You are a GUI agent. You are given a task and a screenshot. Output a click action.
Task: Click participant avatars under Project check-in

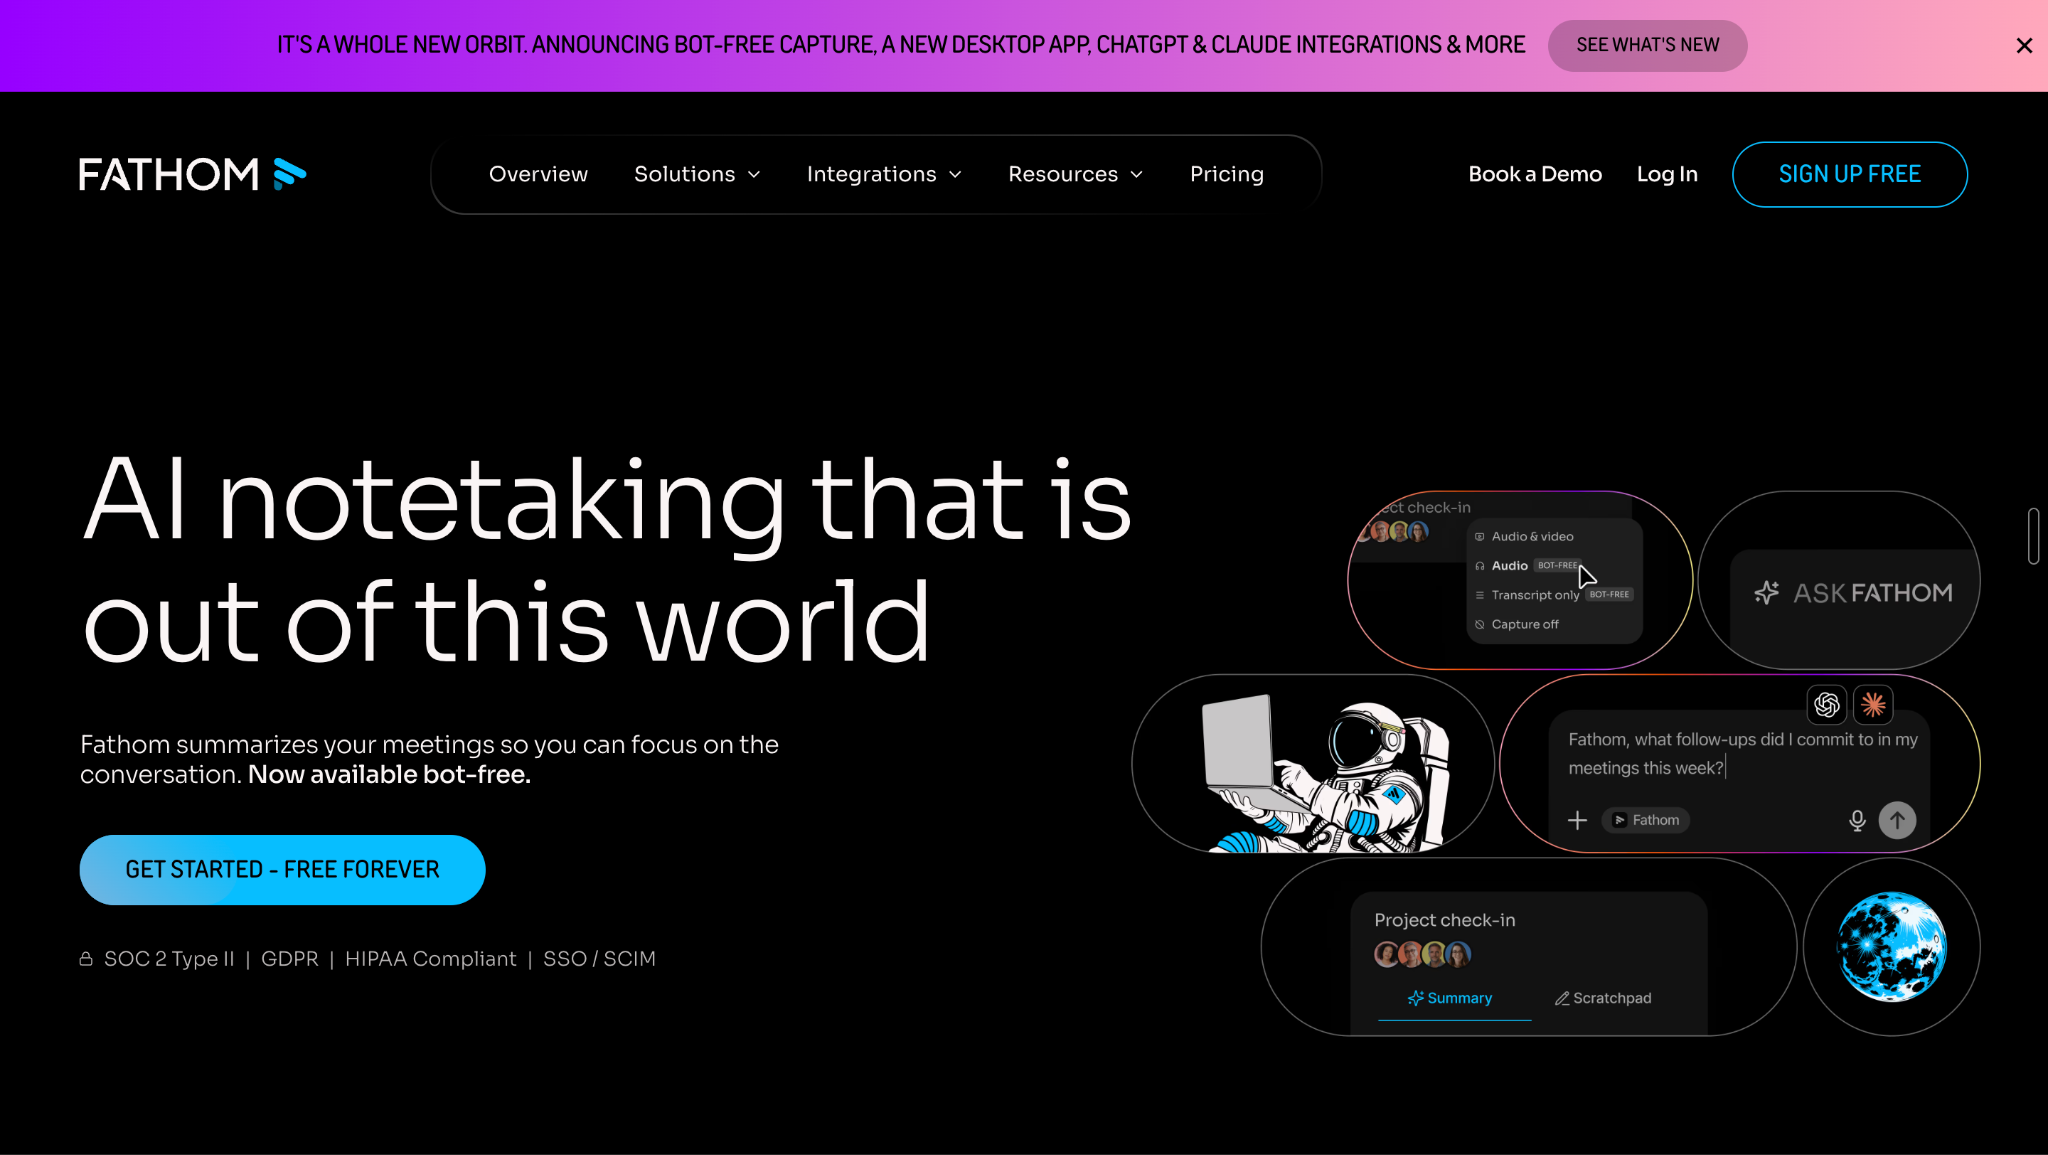click(1422, 955)
